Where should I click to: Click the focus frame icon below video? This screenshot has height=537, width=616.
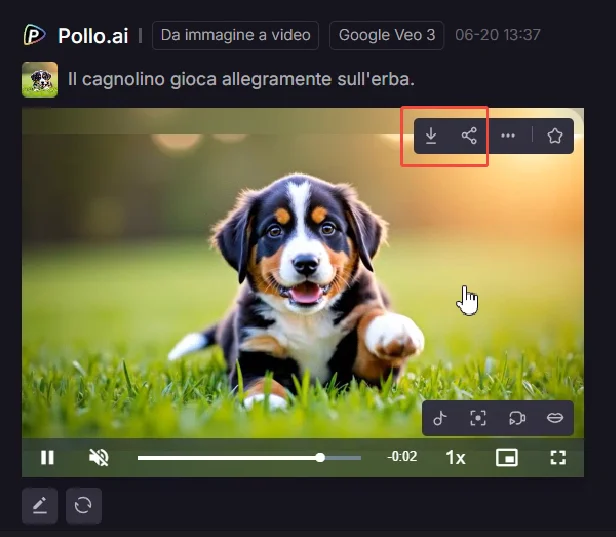point(478,418)
